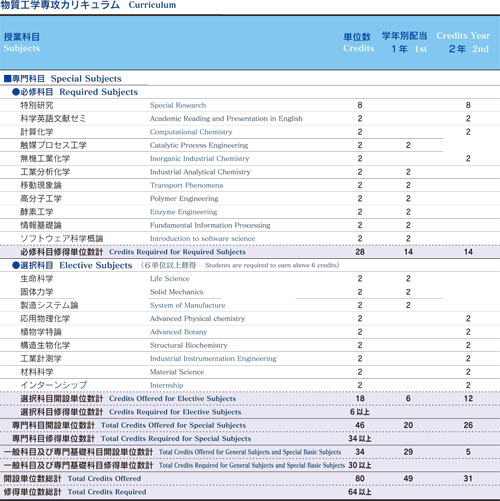Click Introduction to software science text
Viewport: 500px width, 501px height.
[x=202, y=239]
